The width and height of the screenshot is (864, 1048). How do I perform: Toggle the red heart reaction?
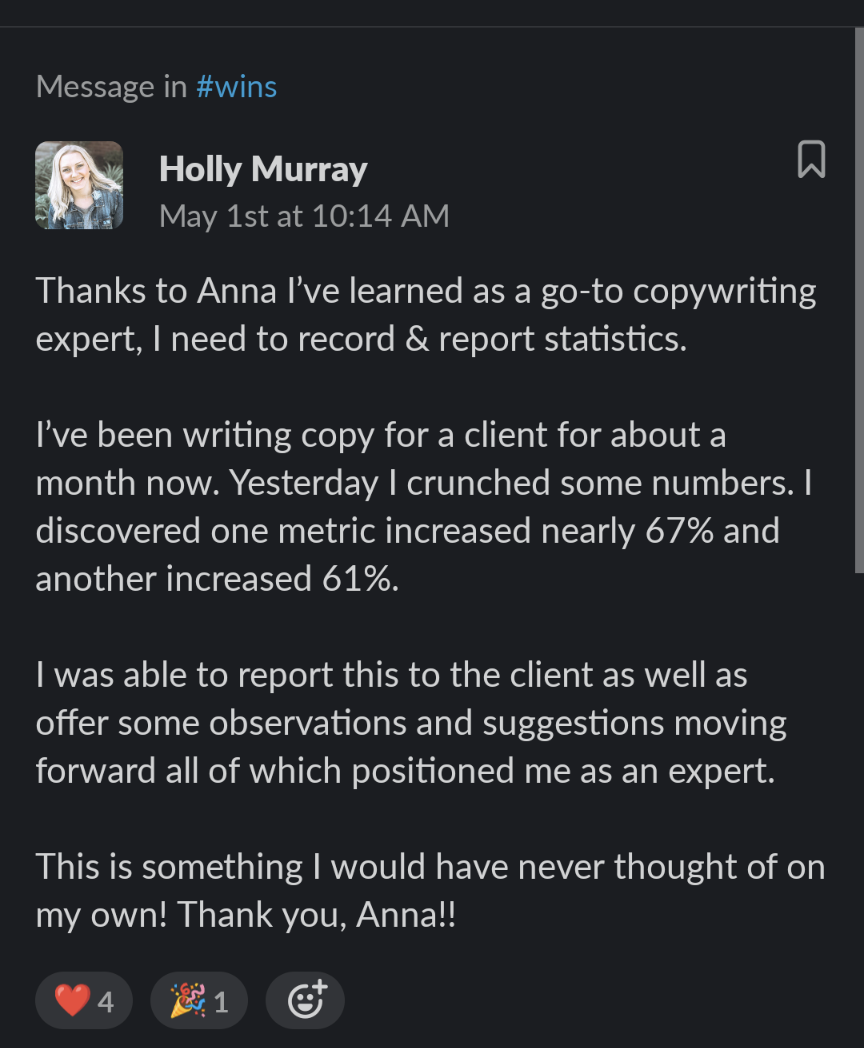click(83, 1001)
